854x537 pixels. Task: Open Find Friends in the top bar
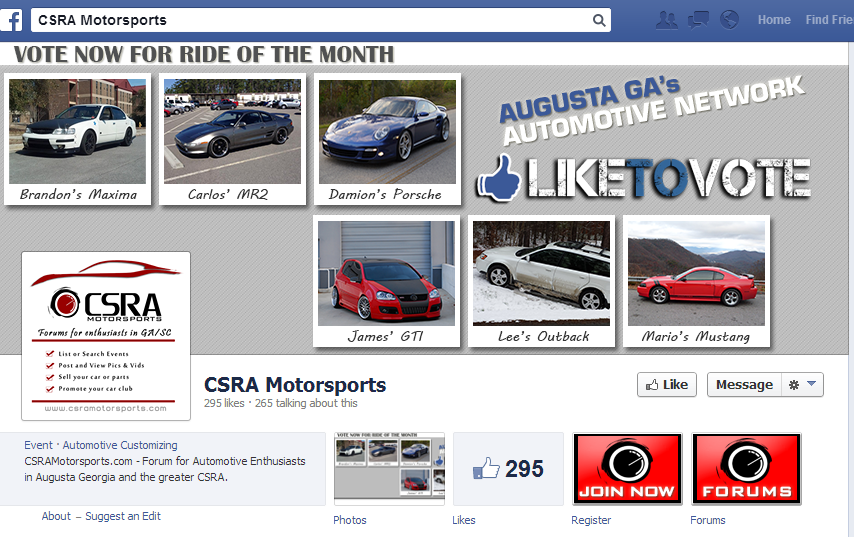coord(829,20)
